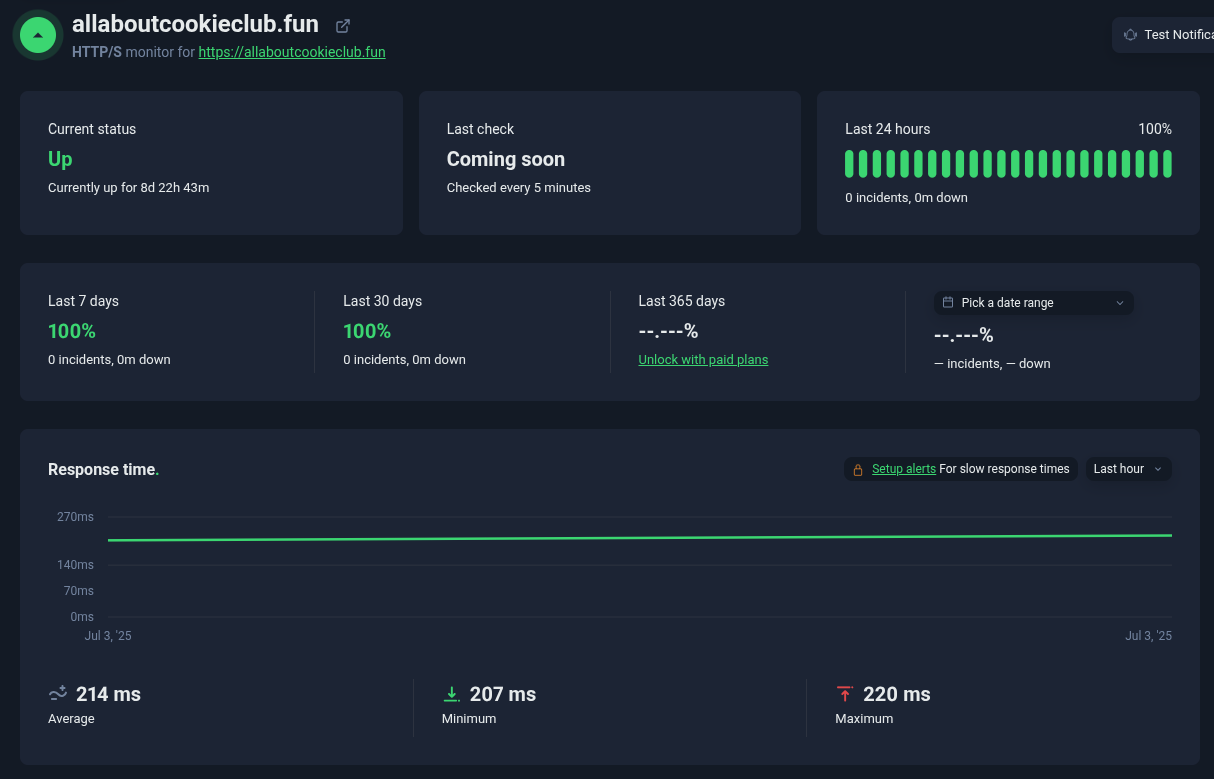The height and width of the screenshot is (779, 1214).
Task: Click the Test Notification bell icon
Action: [1130, 35]
